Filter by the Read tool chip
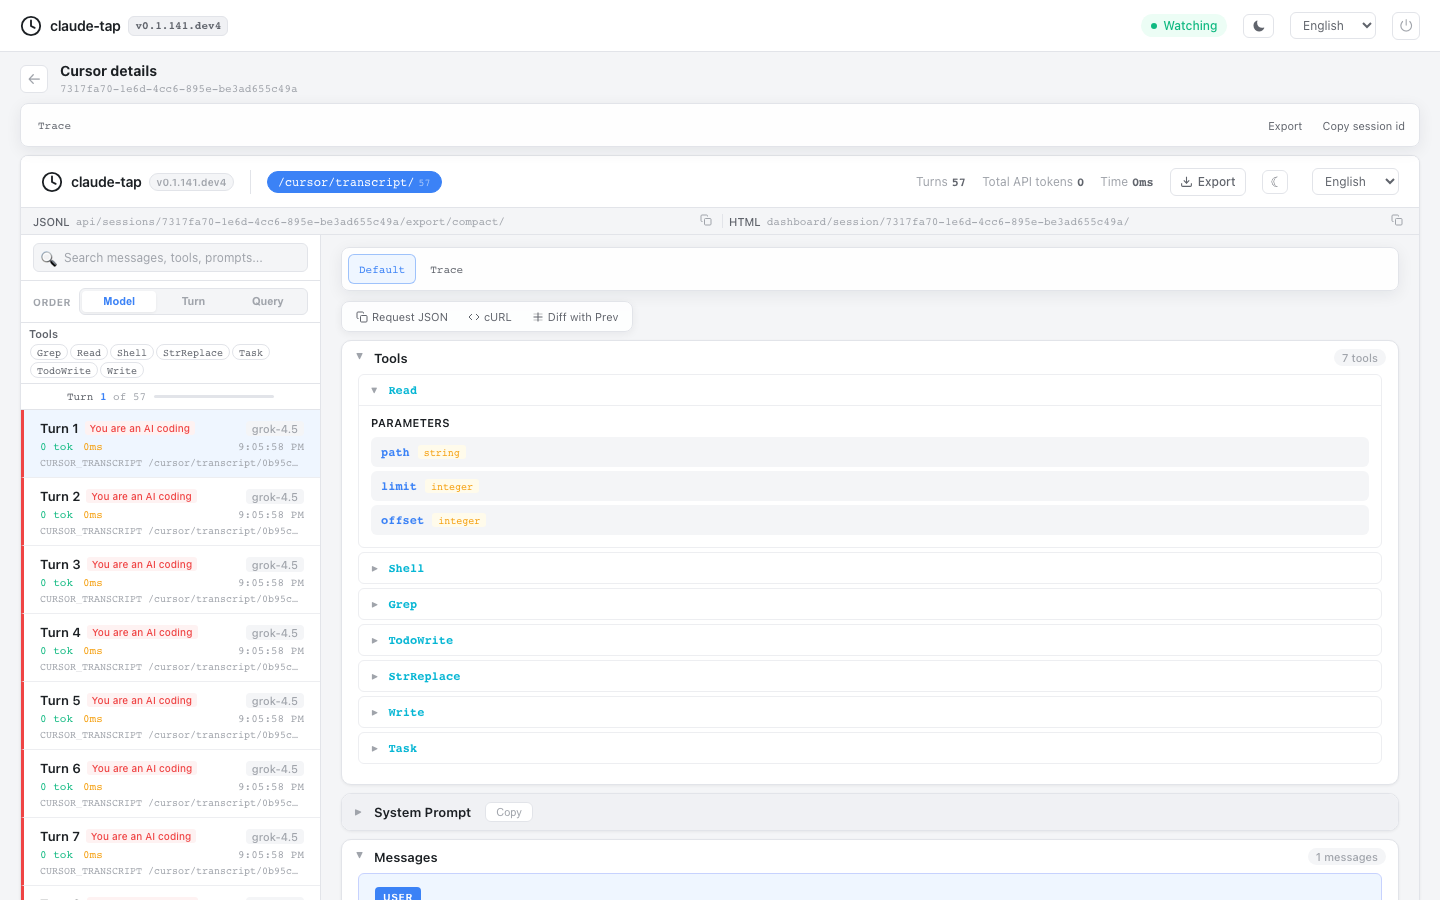The height and width of the screenshot is (900, 1440). coord(89,353)
